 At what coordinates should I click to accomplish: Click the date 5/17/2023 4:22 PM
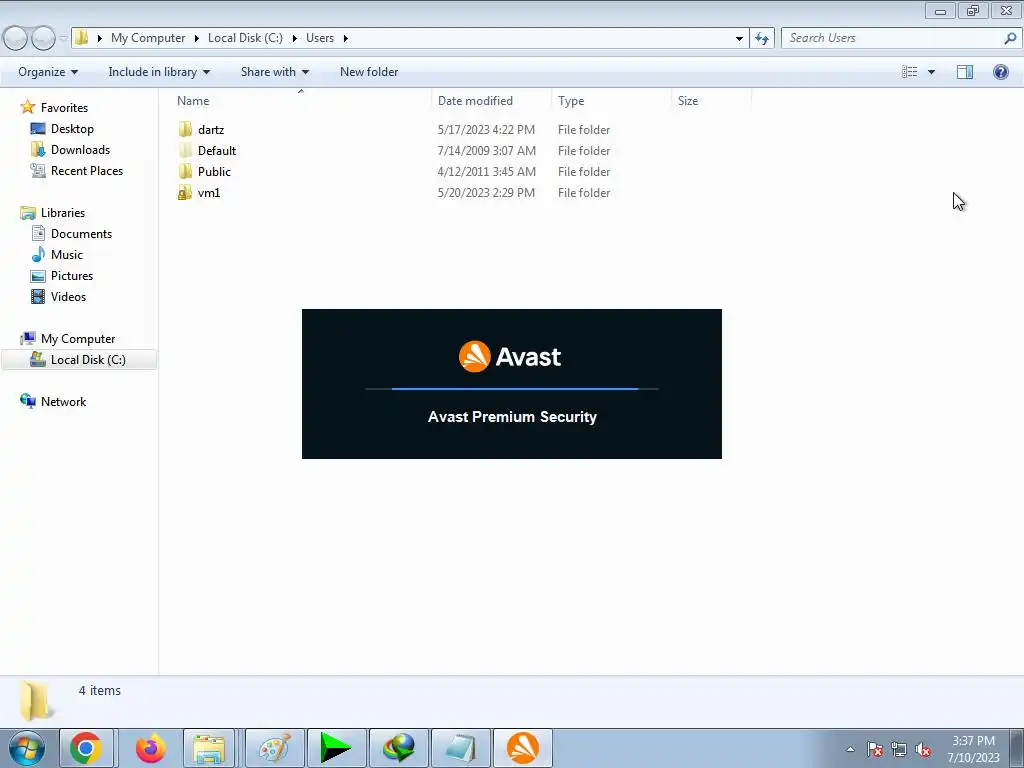point(486,130)
